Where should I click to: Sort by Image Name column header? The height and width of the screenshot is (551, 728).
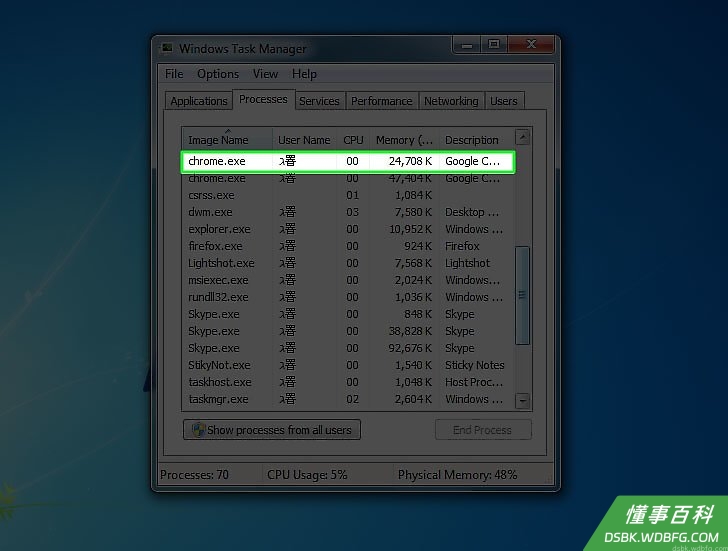tap(227, 139)
